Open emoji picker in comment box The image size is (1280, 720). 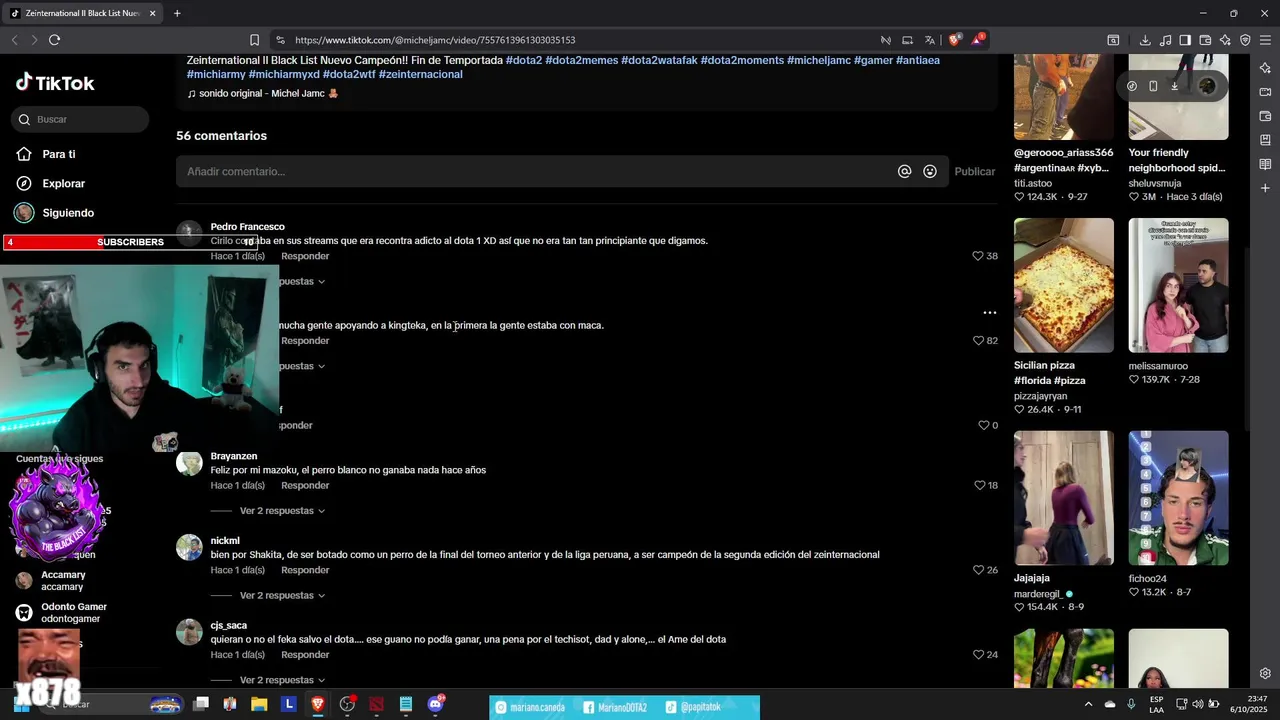(x=930, y=171)
